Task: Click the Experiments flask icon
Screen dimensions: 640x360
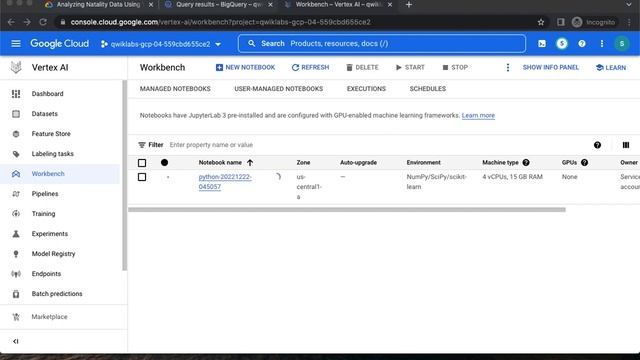Action: tap(16, 234)
